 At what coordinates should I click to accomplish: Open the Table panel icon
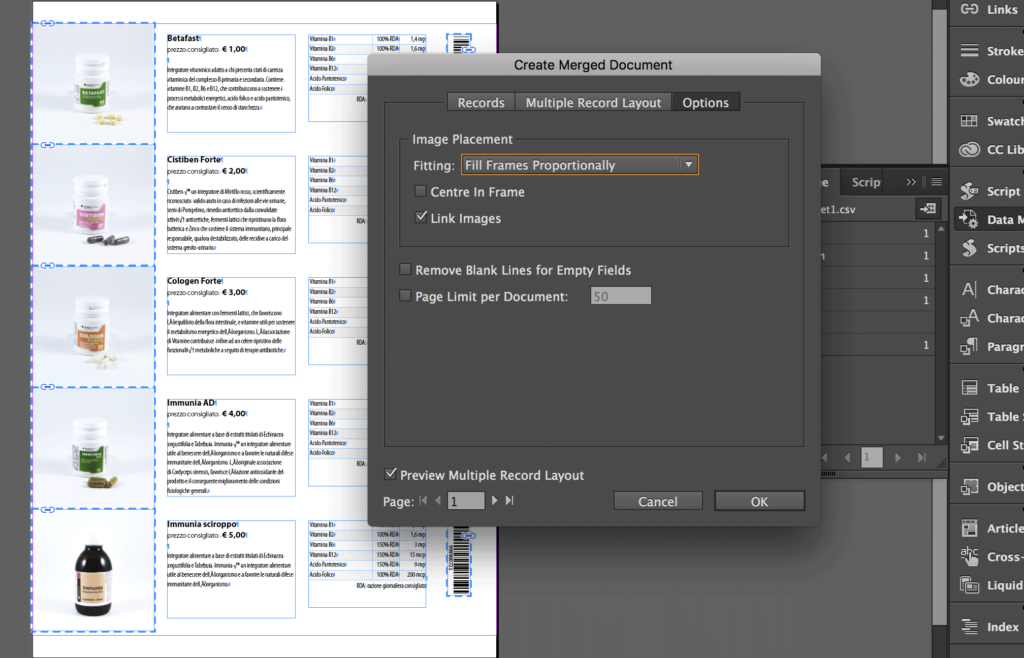click(x=969, y=388)
